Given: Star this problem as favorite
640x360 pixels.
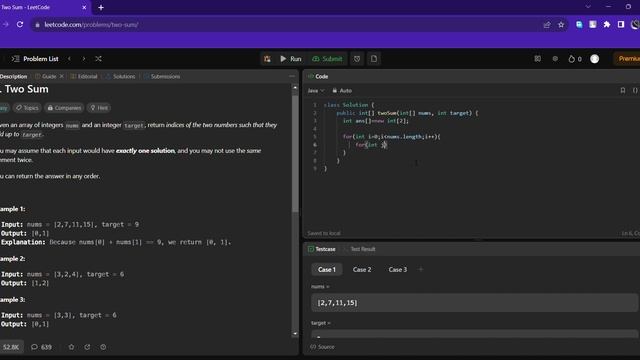Looking at the screenshot, I should click(71, 347).
